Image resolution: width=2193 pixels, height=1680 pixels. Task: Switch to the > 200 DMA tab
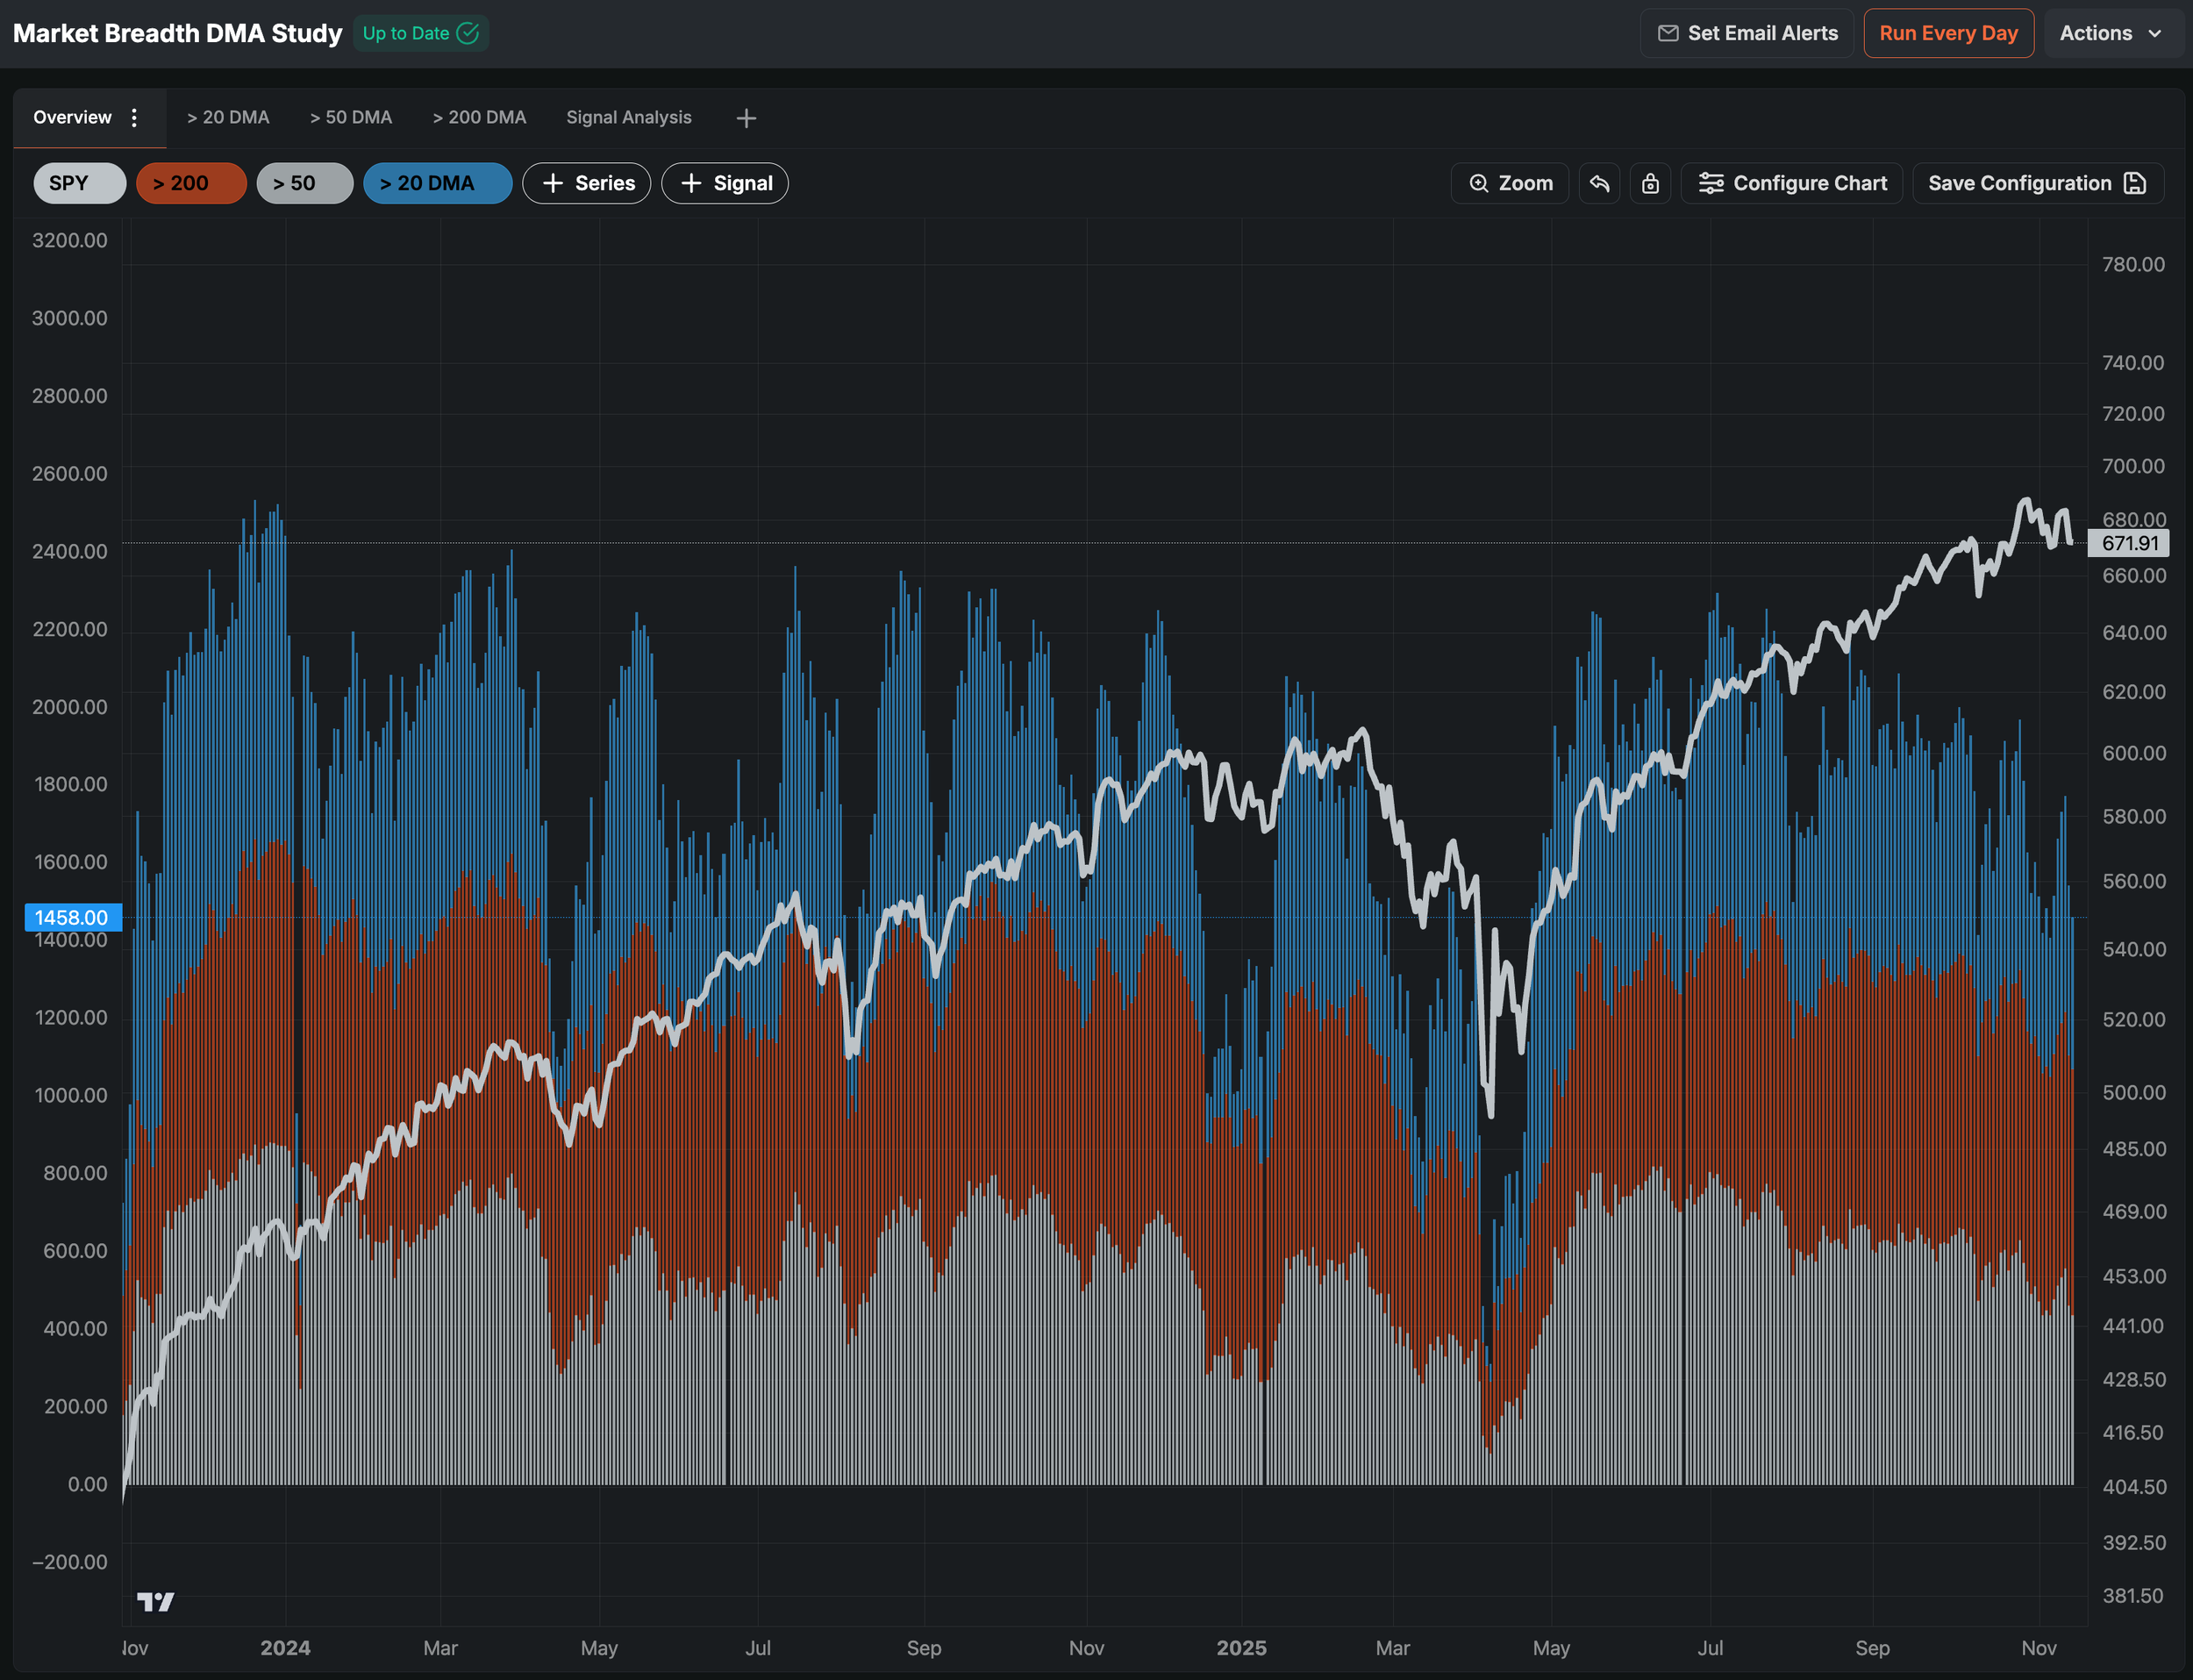(x=479, y=118)
